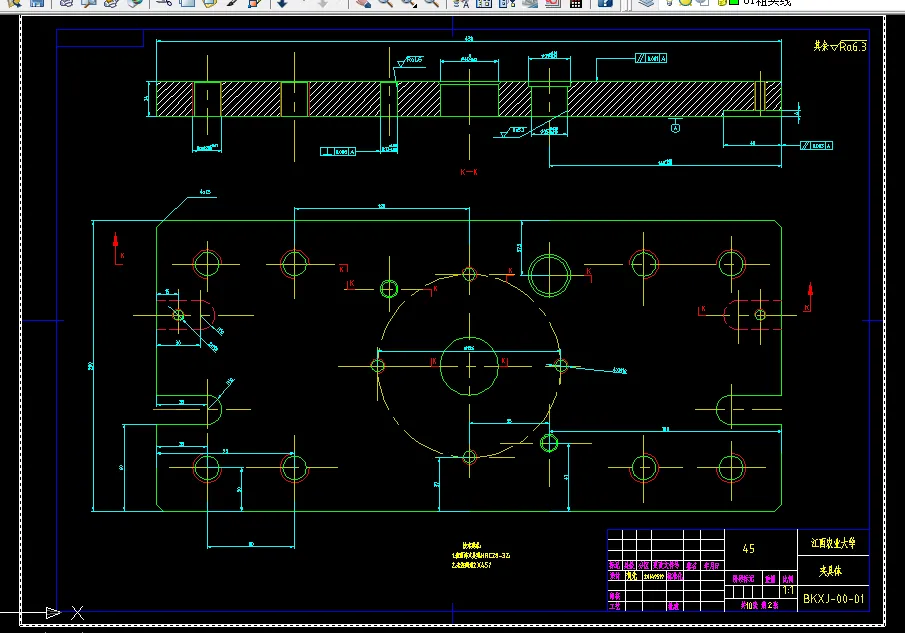Viewport: 905px width, 633px height.
Task: Open the DesignCenter icon
Action: click(484, 3)
